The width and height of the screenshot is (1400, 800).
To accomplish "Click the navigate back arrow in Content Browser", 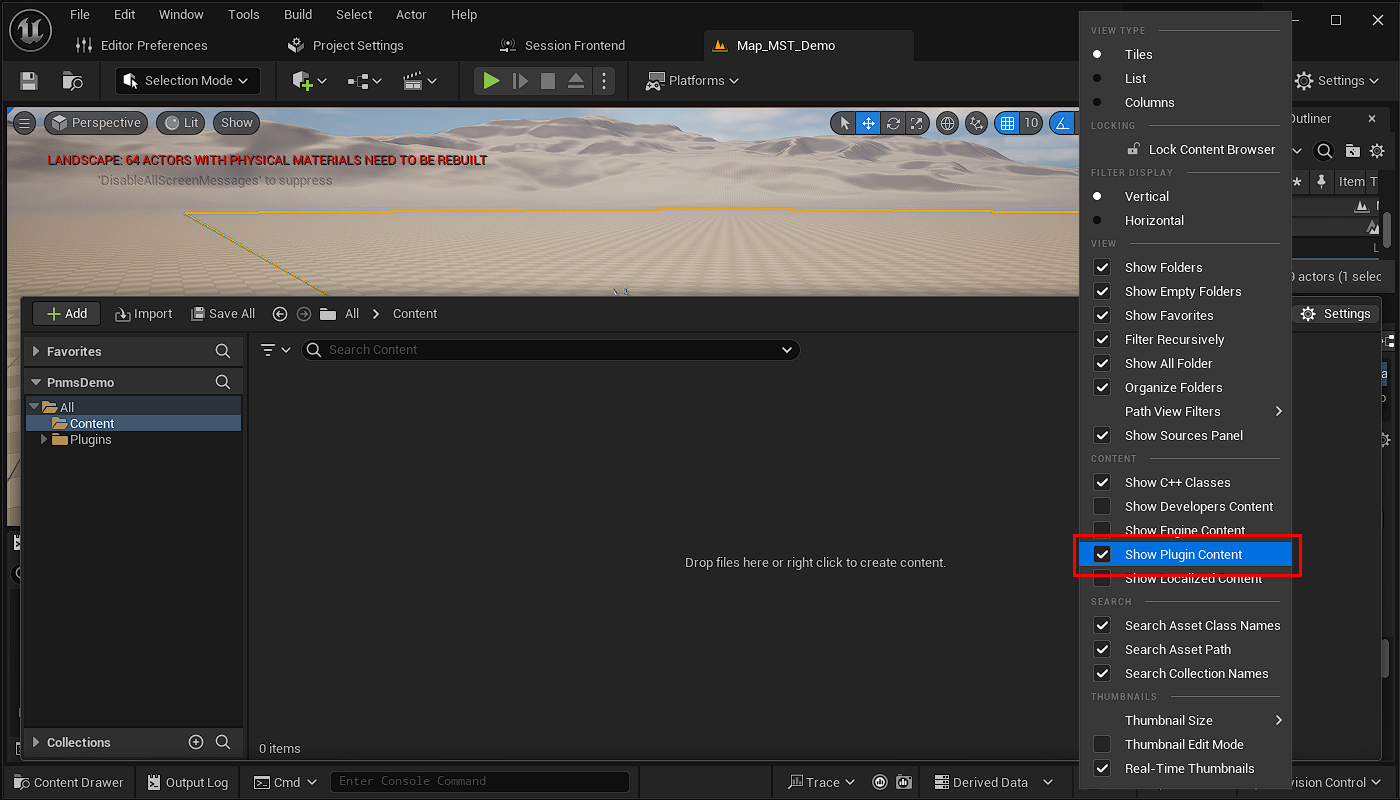I will [280, 314].
